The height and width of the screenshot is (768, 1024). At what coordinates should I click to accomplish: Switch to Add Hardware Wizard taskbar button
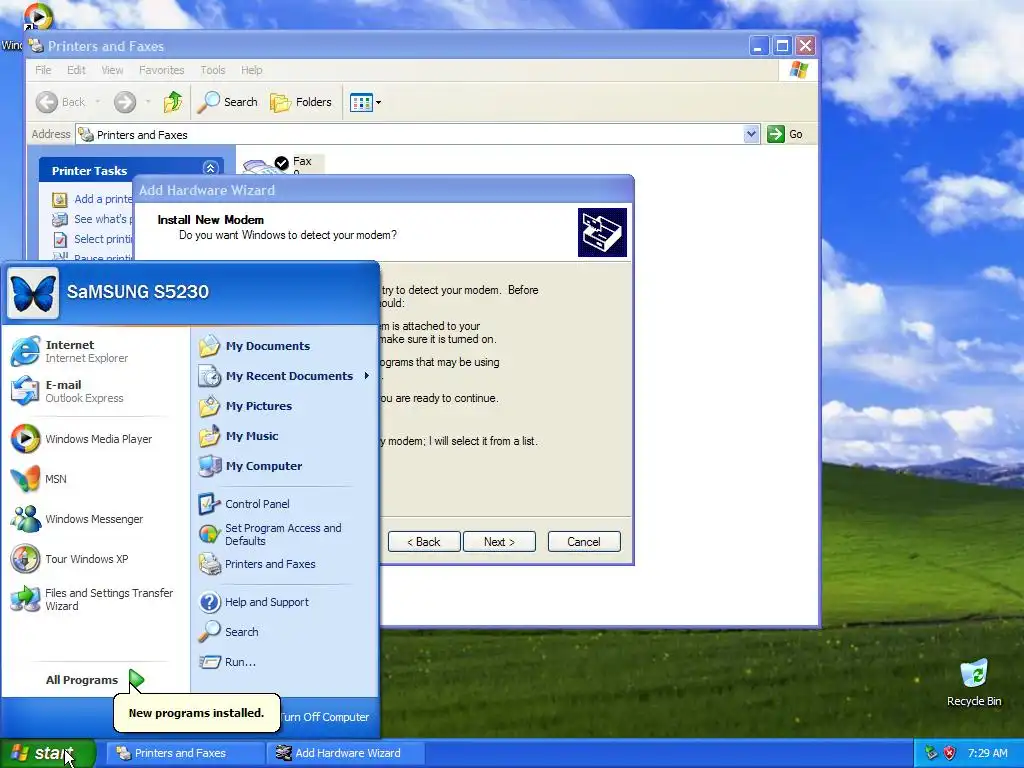click(347, 753)
